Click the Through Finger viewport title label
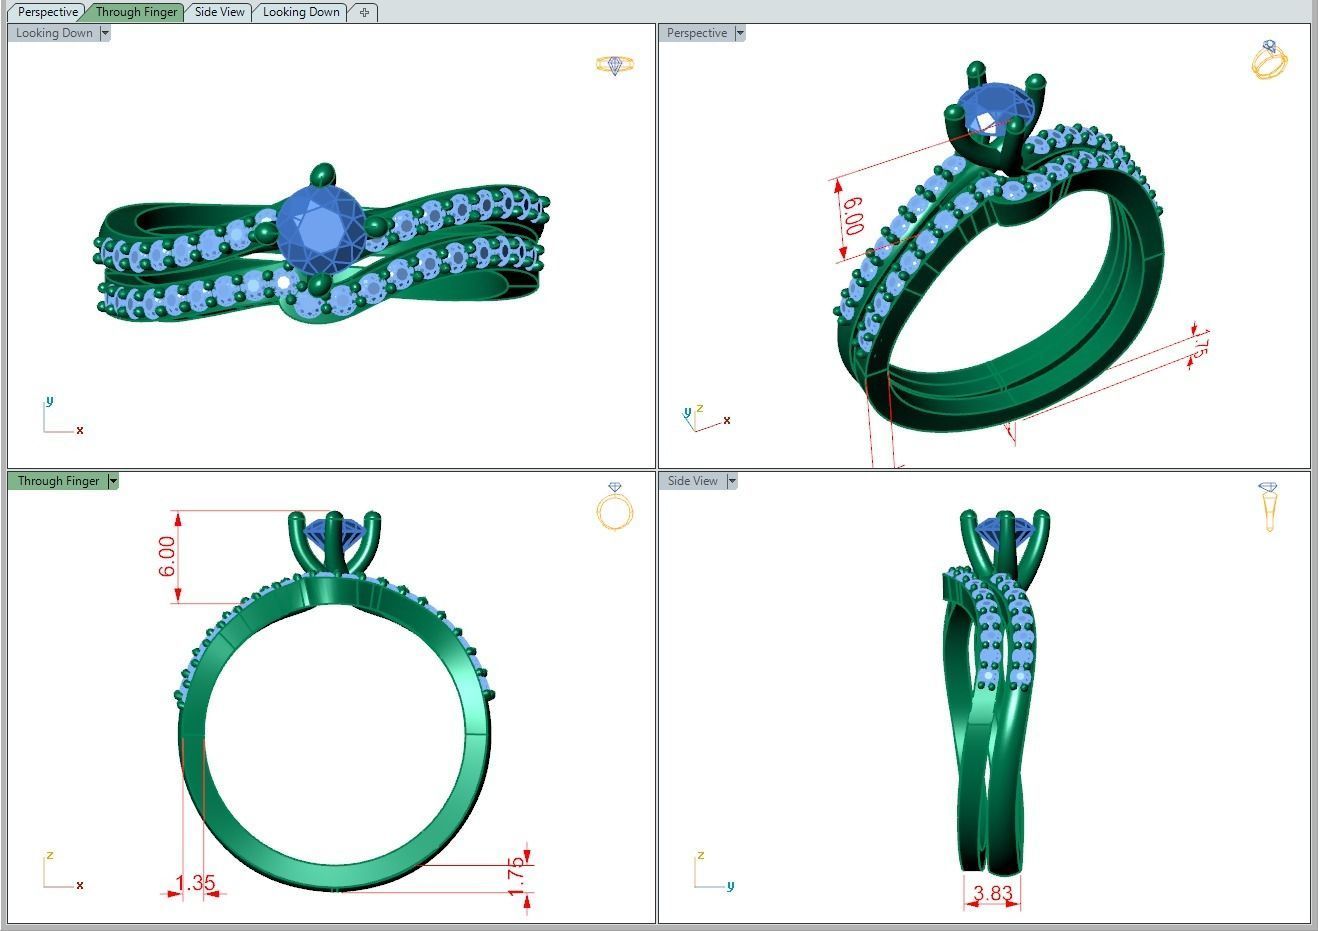Image resolution: width=1318 pixels, height=931 pixels. 58,481
